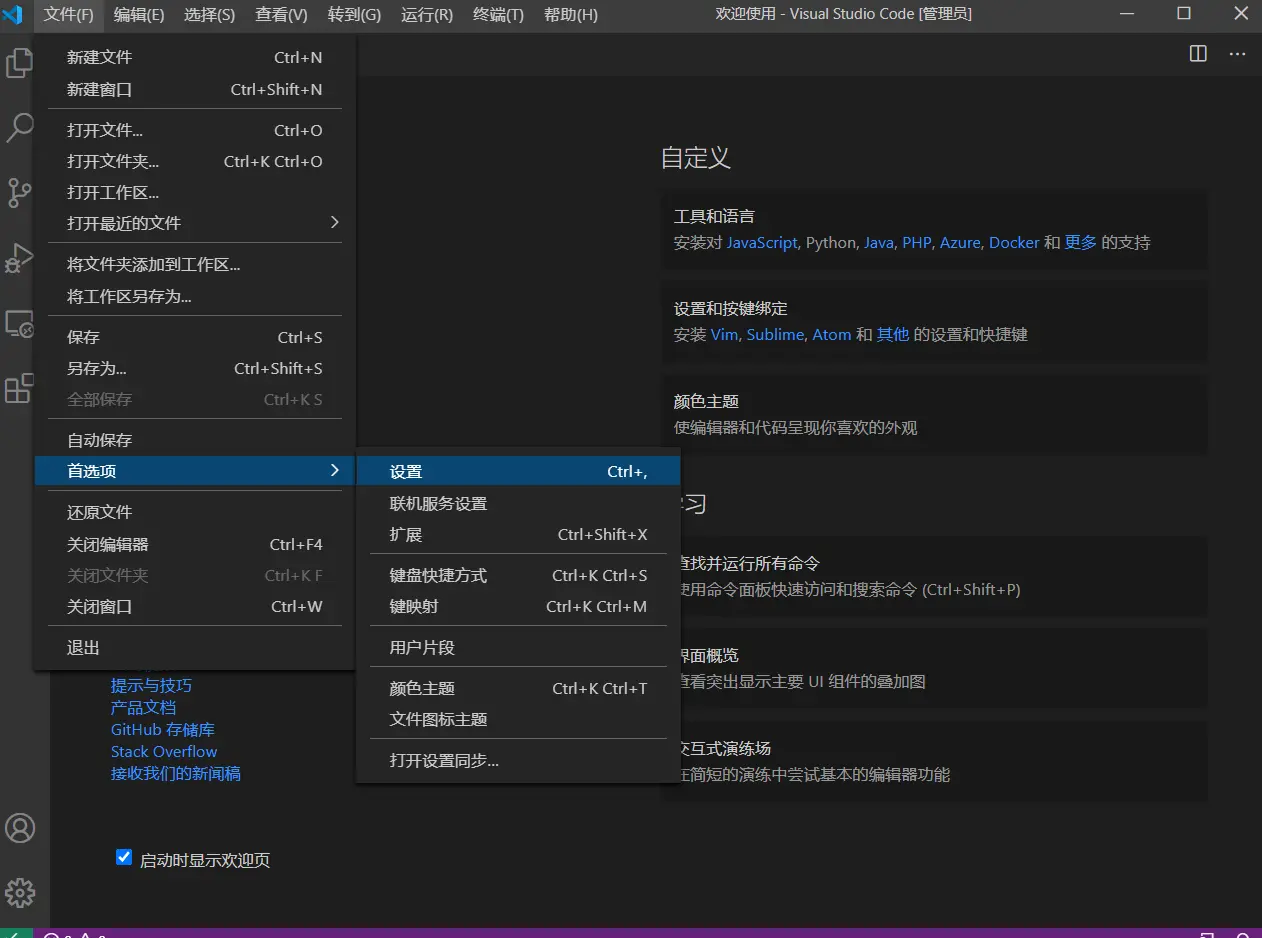
Task: Open 键映射 submenu entry
Action: (x=518, y=606)
